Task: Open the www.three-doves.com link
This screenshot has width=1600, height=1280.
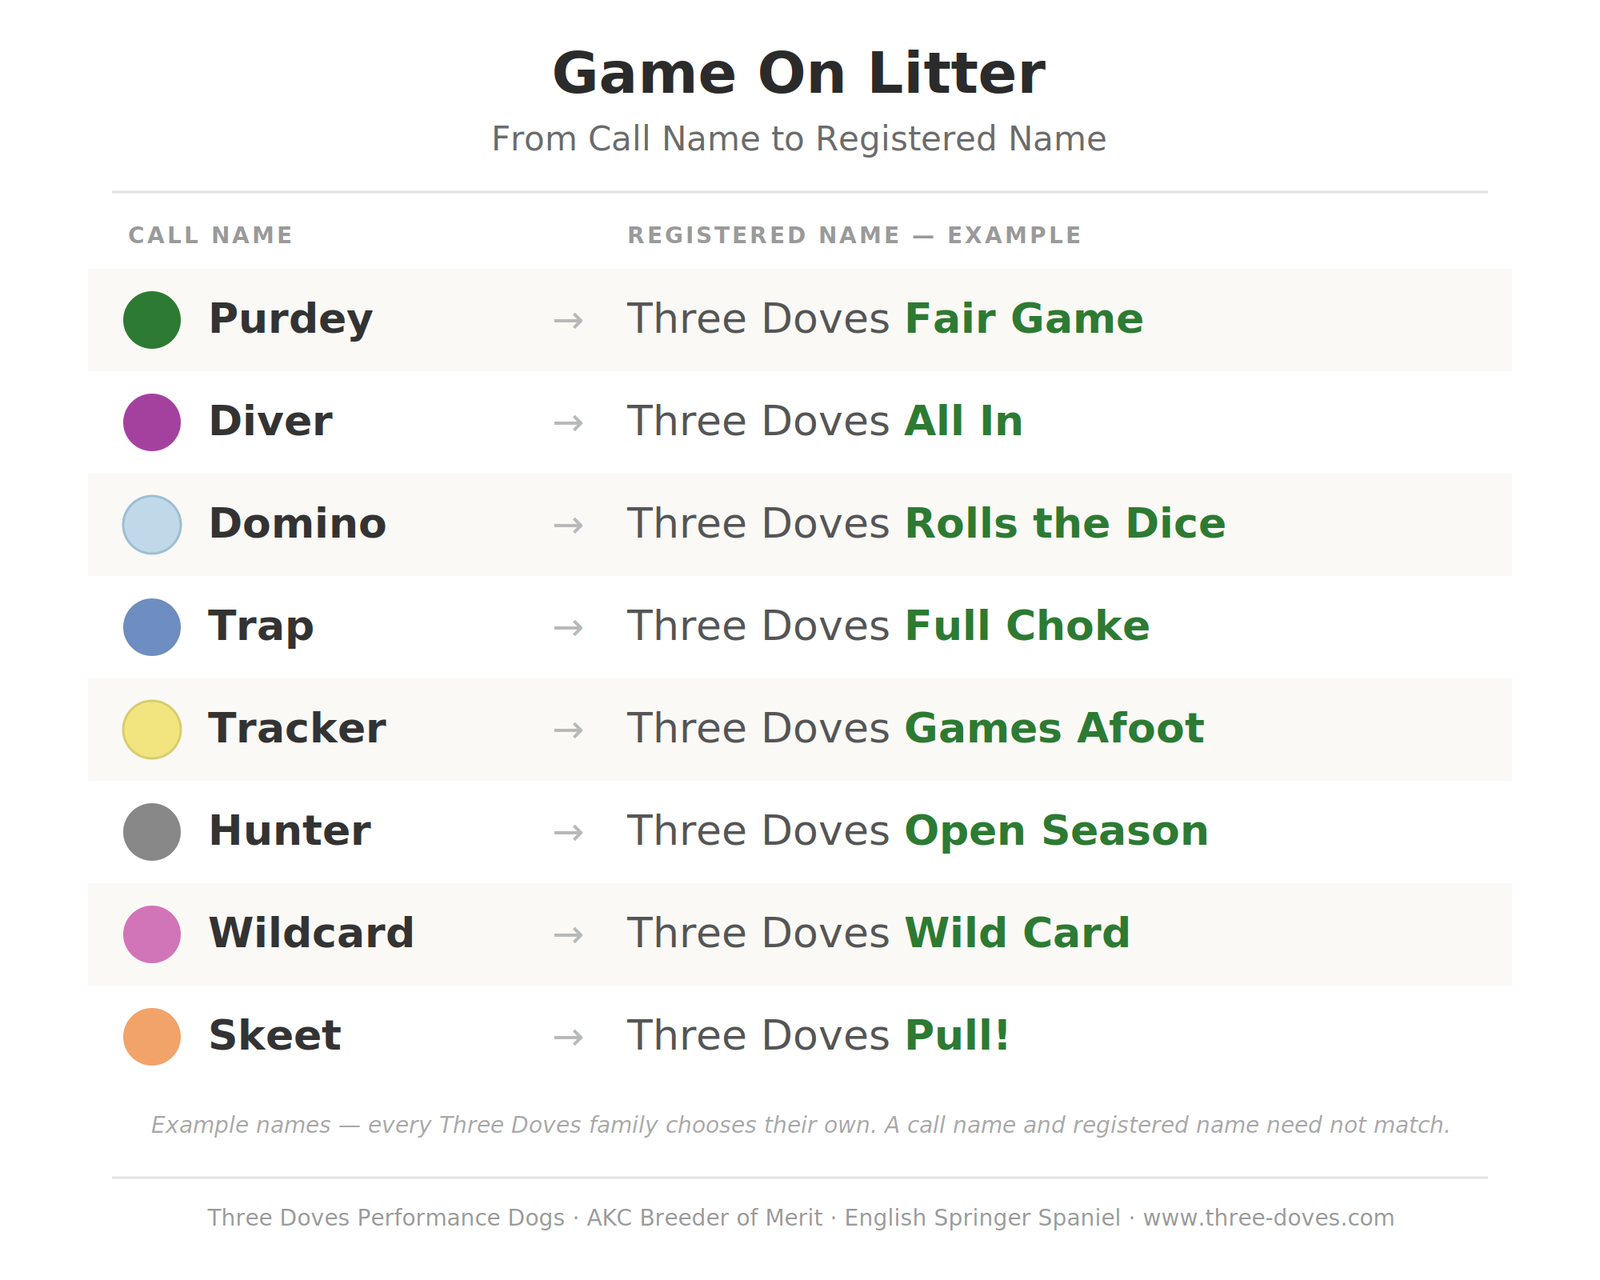Action: coord(1269,1218)
